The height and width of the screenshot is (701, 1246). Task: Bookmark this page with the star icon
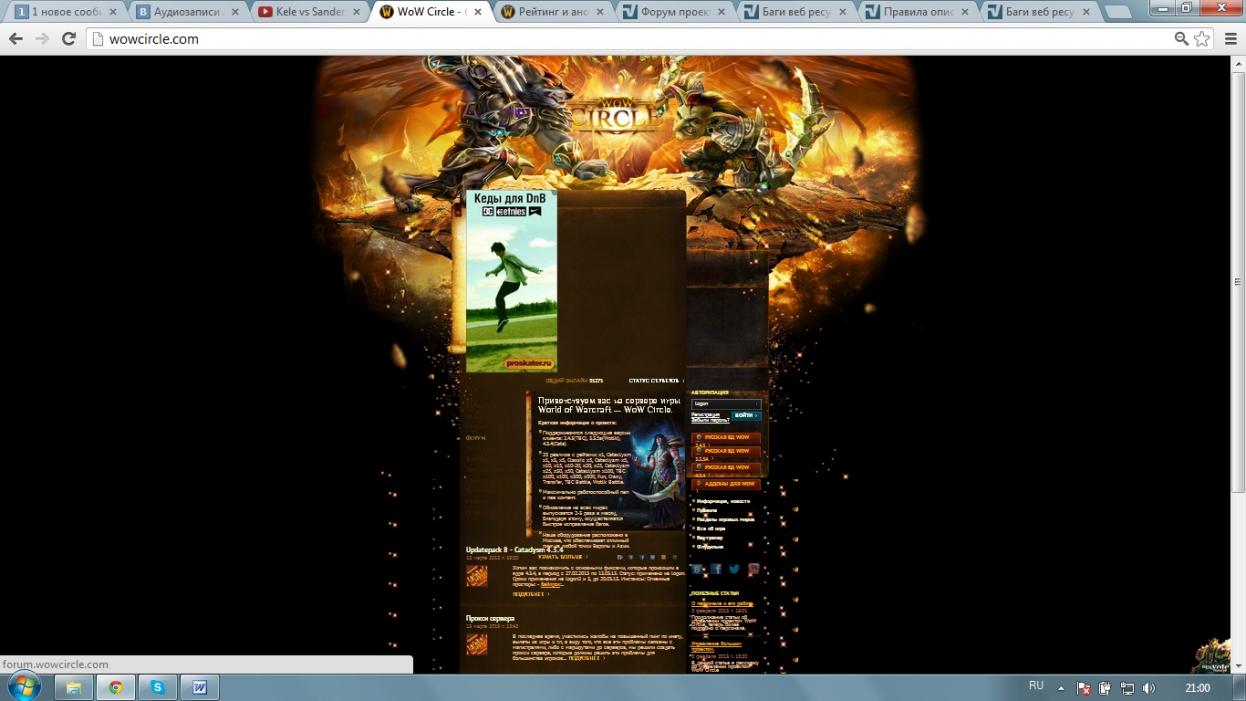coord(1202,39)
